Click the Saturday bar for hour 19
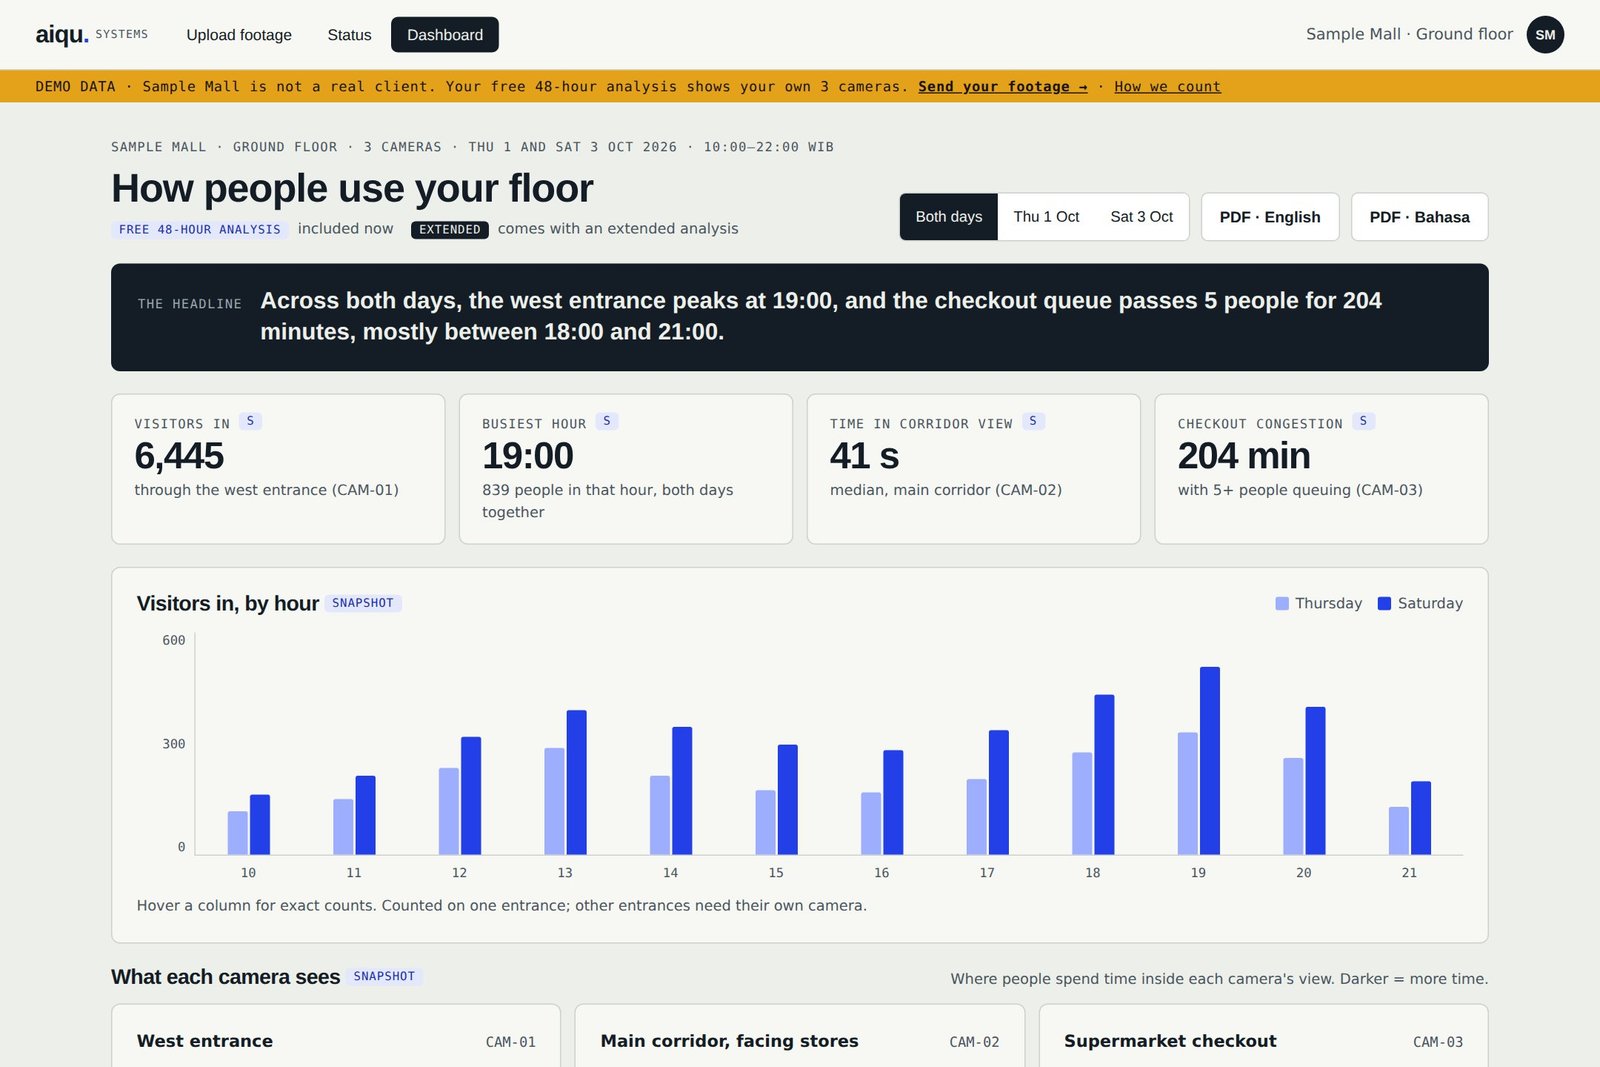Screen dimensions: 1600x1067 click(1210, 760)
